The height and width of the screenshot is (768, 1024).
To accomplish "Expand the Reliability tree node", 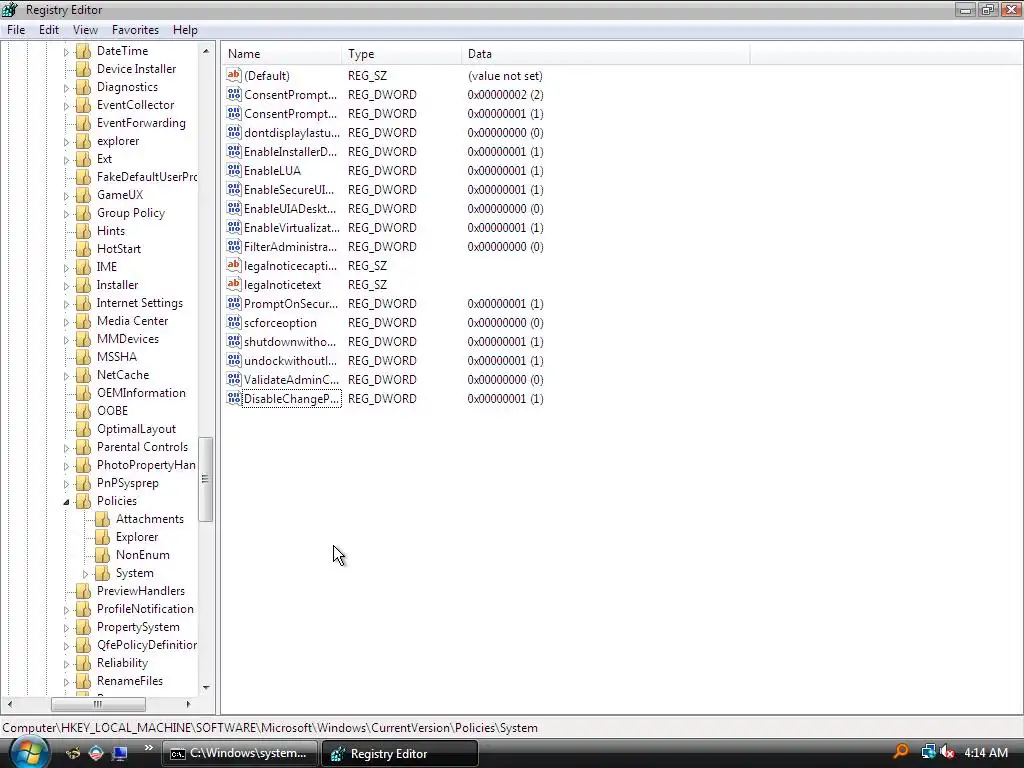I will point(66,664).
